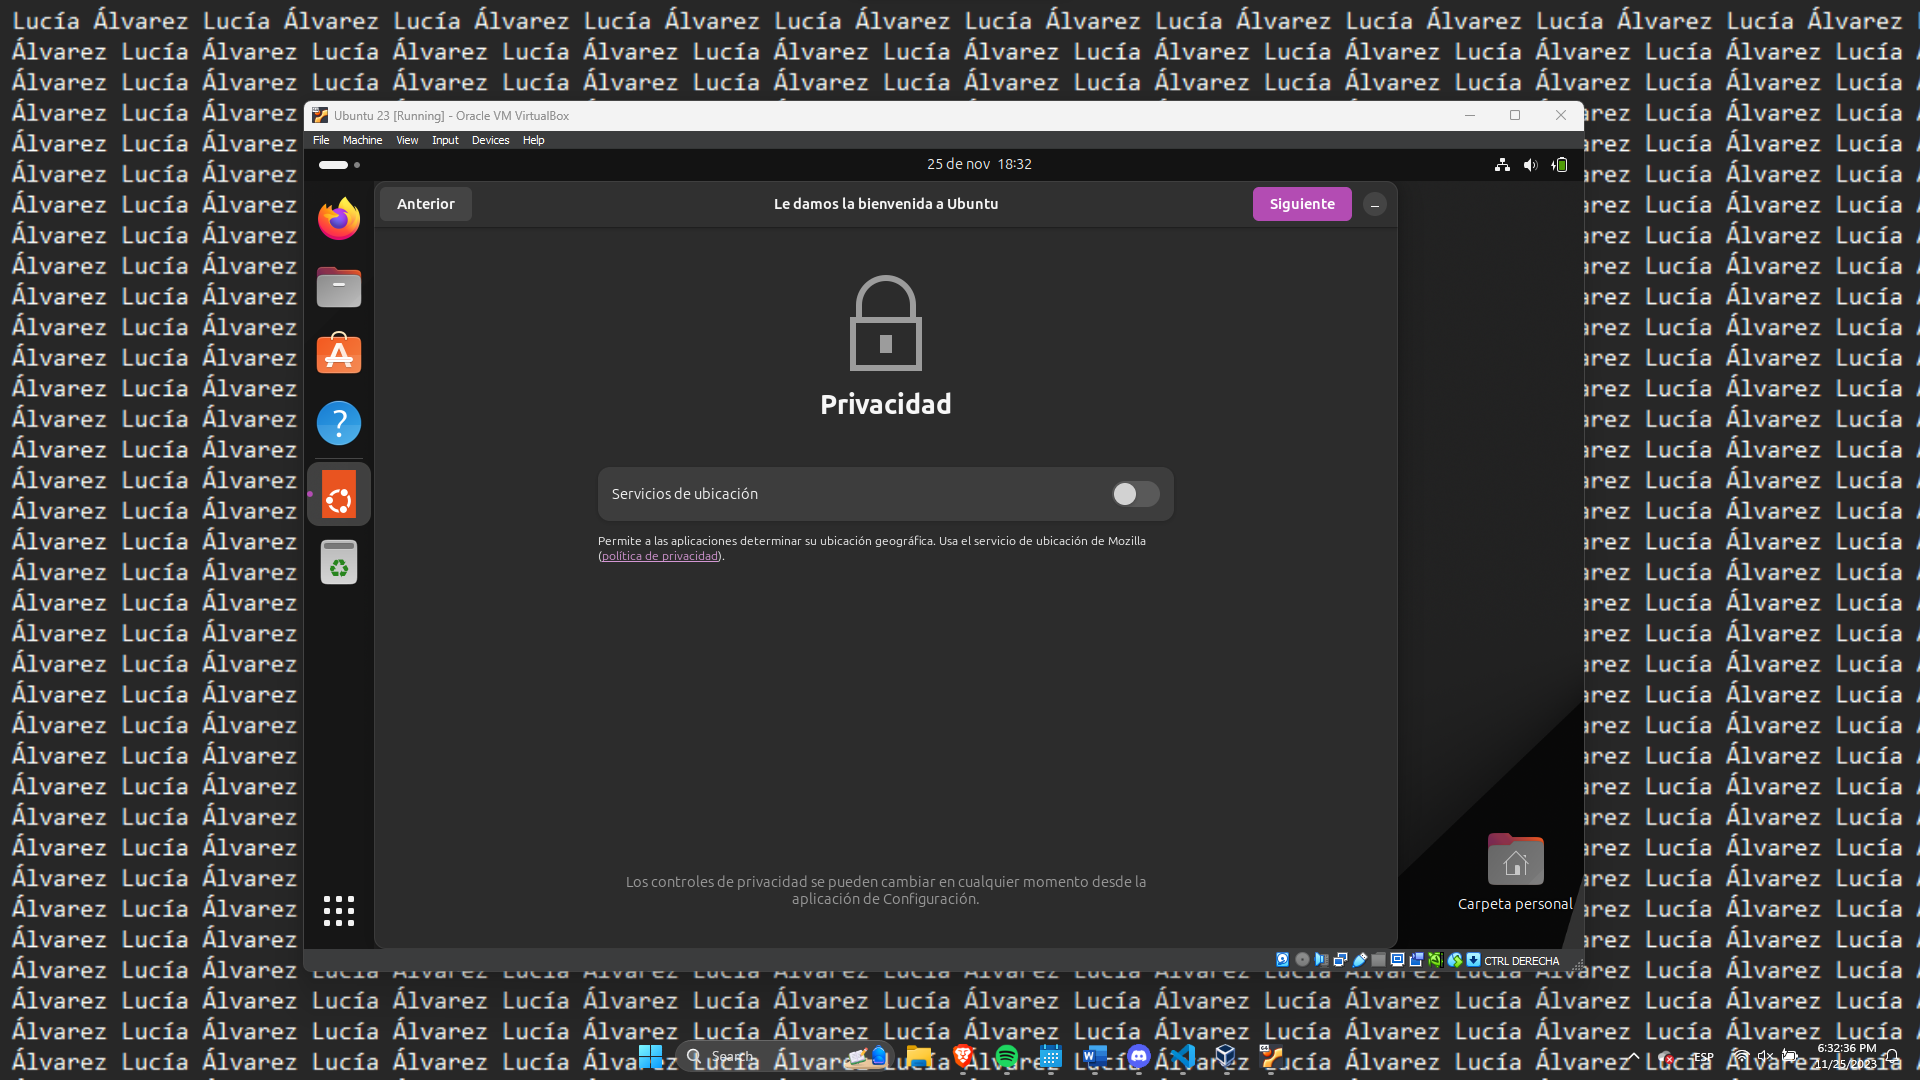Open the VirtualBox View menu
The image size is (1920, 1080).
pos(407,140)
